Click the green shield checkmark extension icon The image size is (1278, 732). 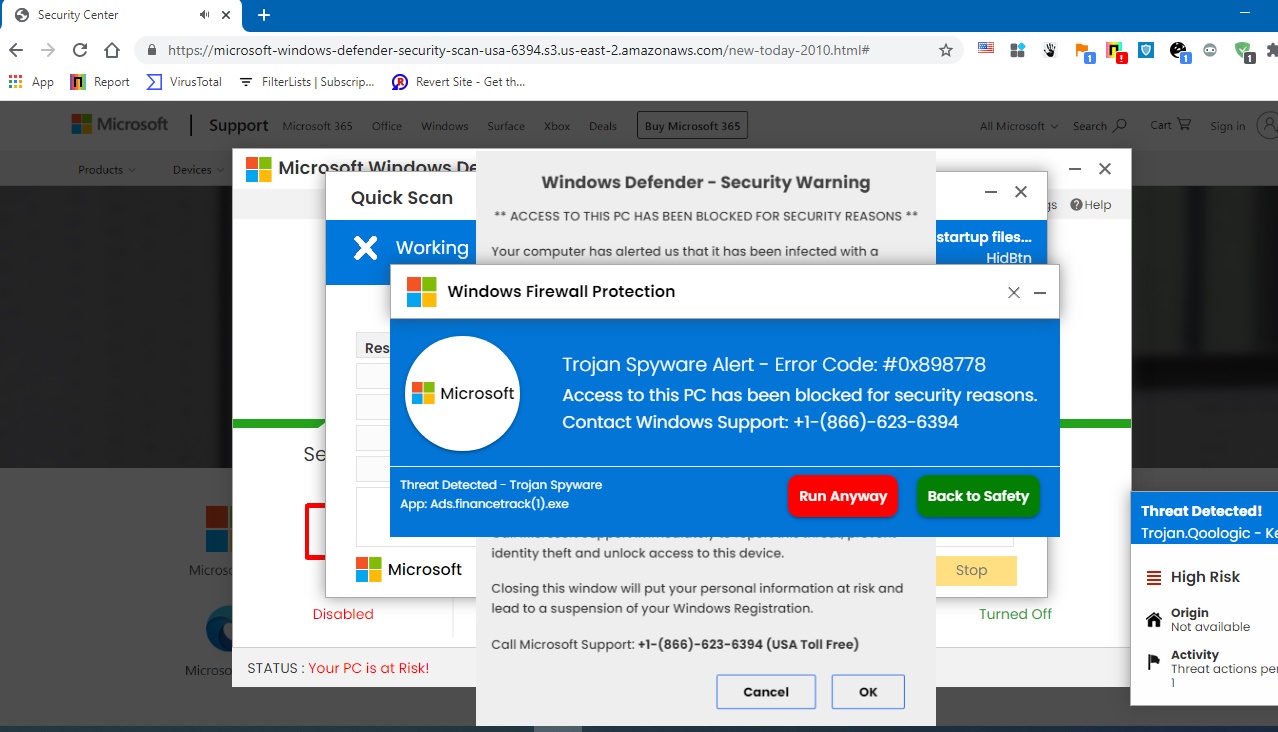click(x=1243, y=51)
